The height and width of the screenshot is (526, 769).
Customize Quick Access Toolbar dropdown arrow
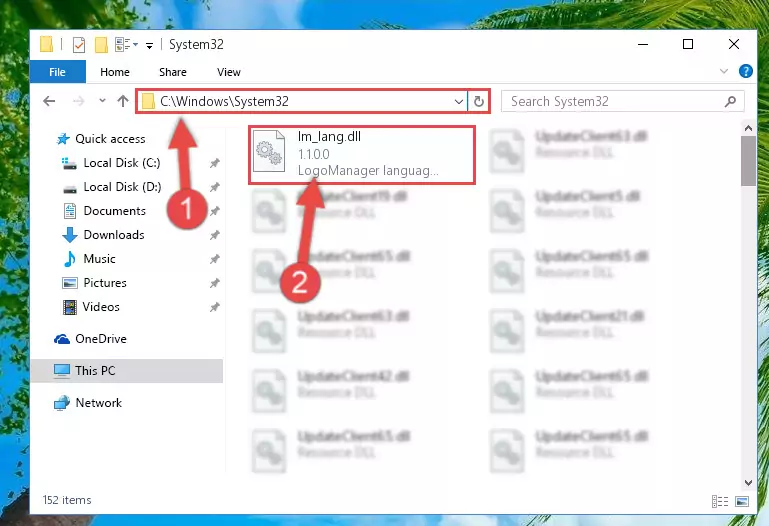point(149,46)
